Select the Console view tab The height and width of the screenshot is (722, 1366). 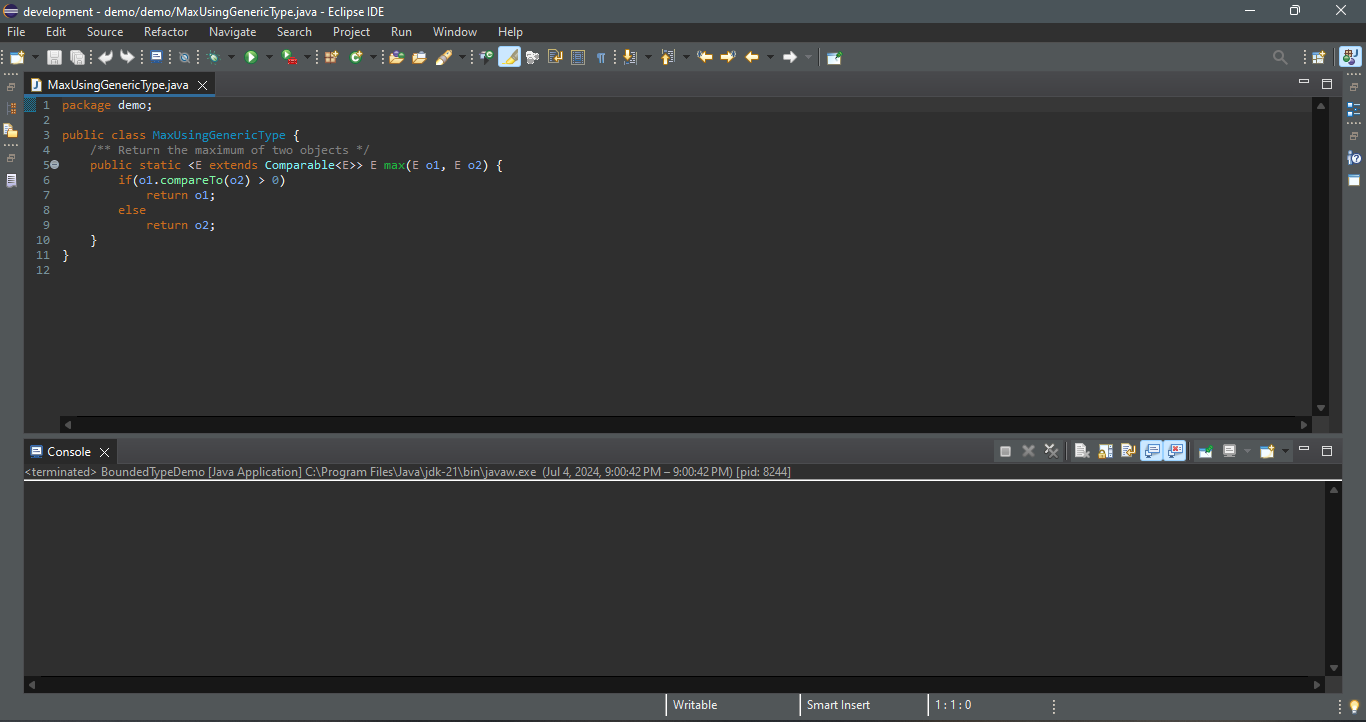pos(69,452)
